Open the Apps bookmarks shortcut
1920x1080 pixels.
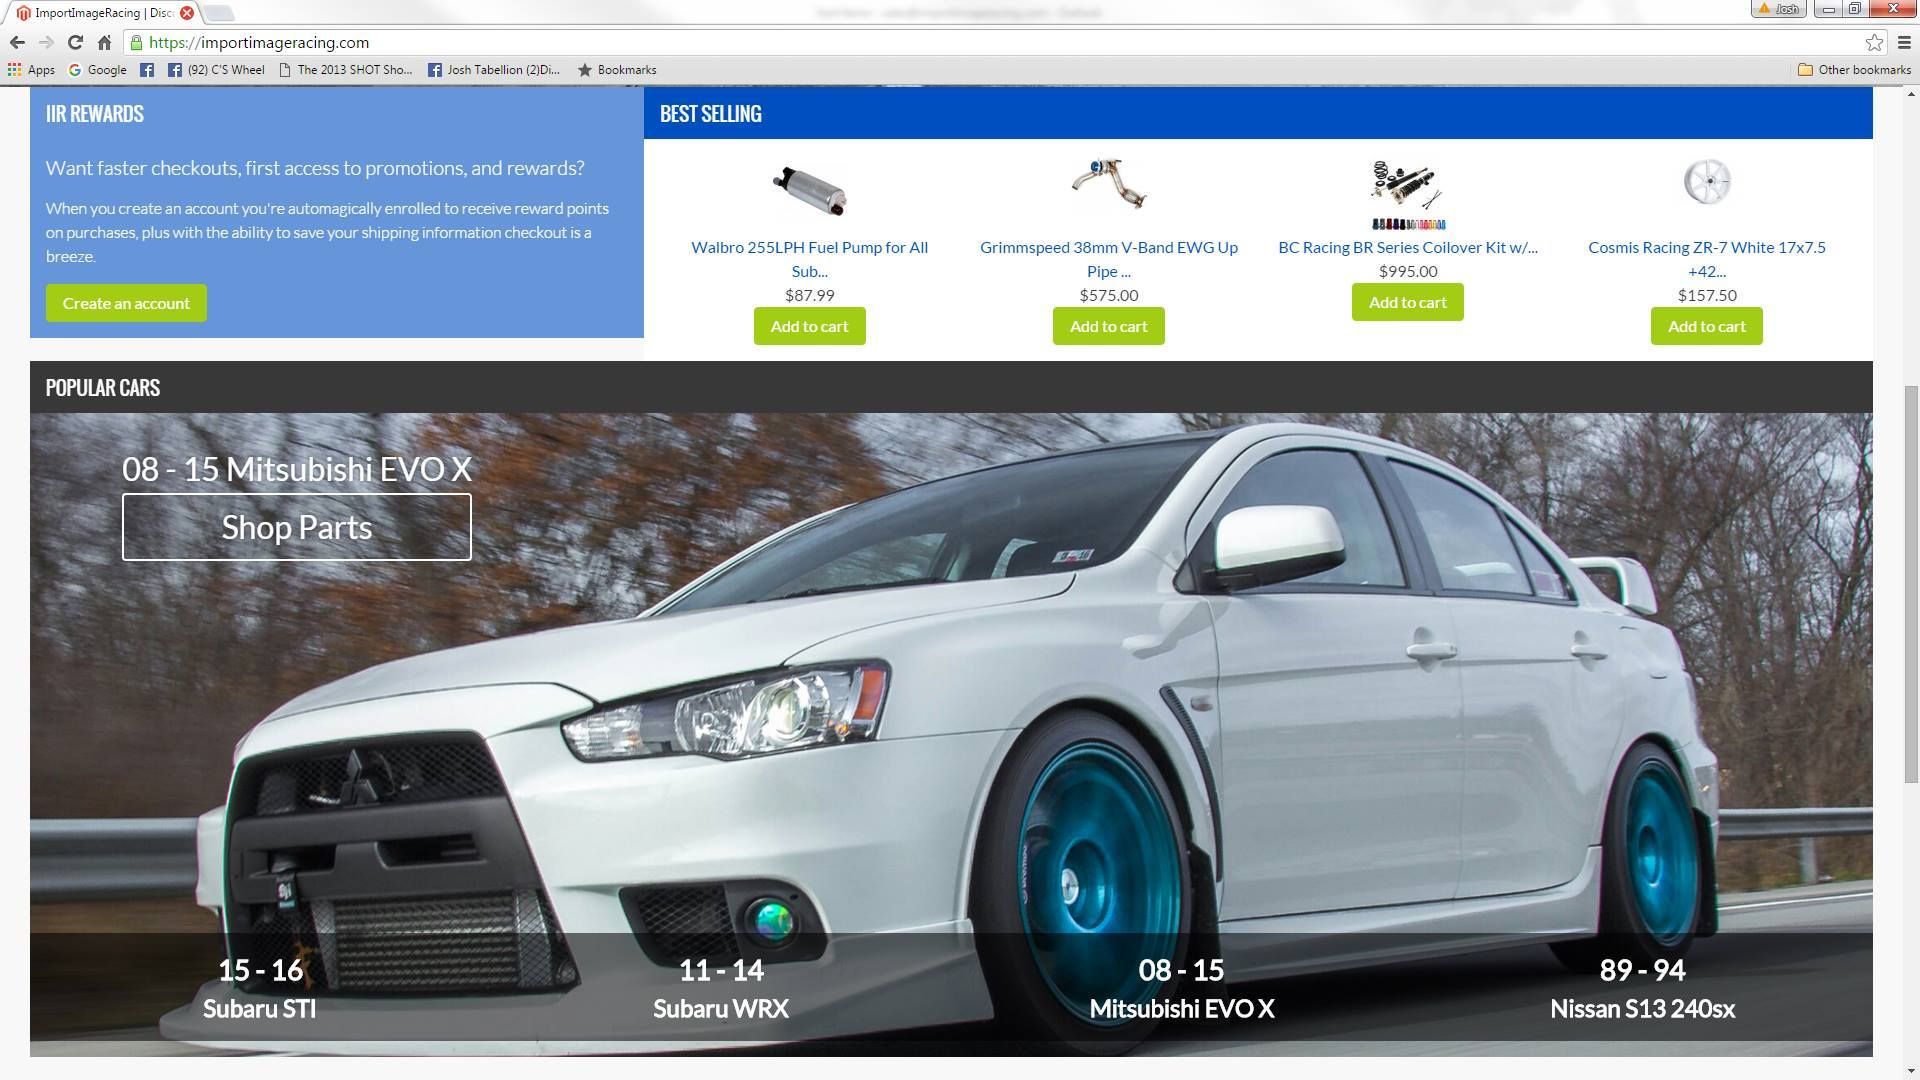pyautogui.click(x=31, y=70)
